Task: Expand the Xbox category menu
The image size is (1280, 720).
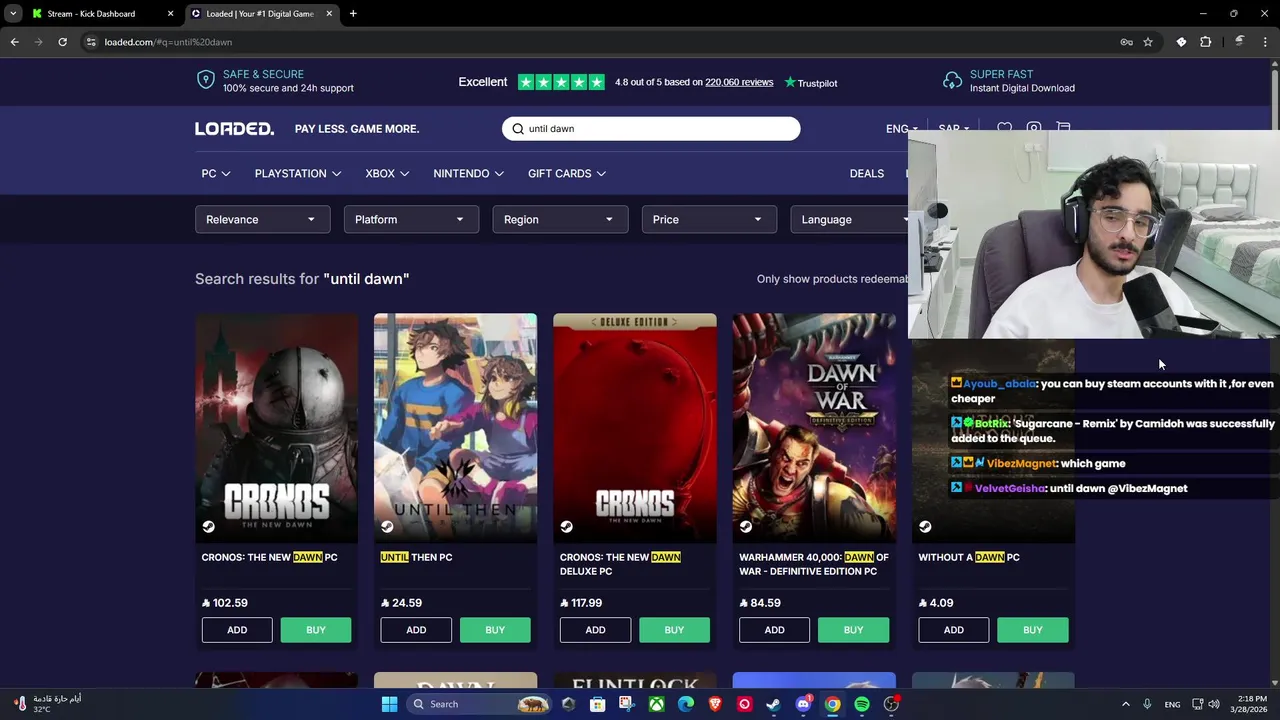Action: click(x=387, y=174)
